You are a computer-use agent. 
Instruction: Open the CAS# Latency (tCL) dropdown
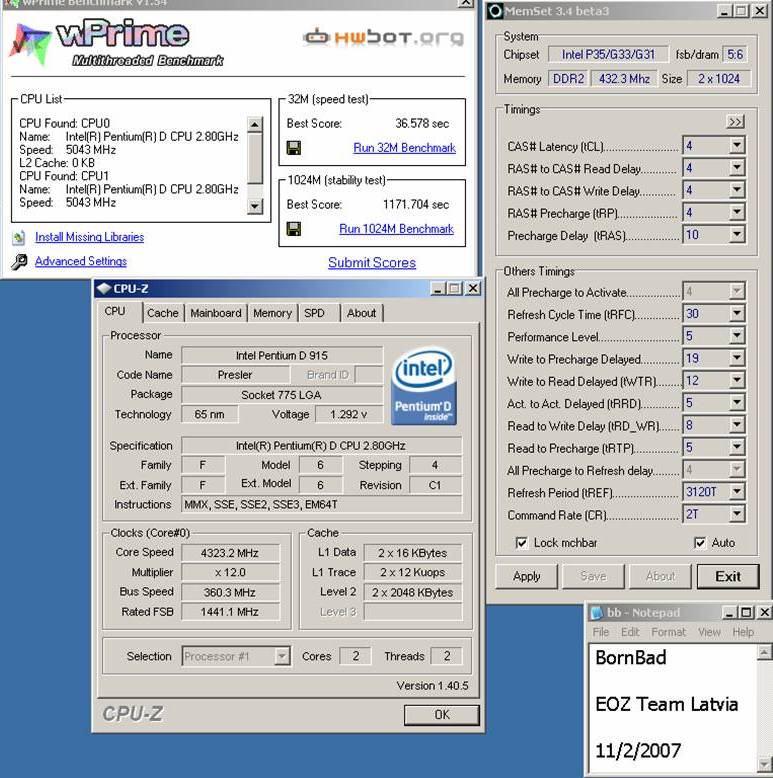737,146
